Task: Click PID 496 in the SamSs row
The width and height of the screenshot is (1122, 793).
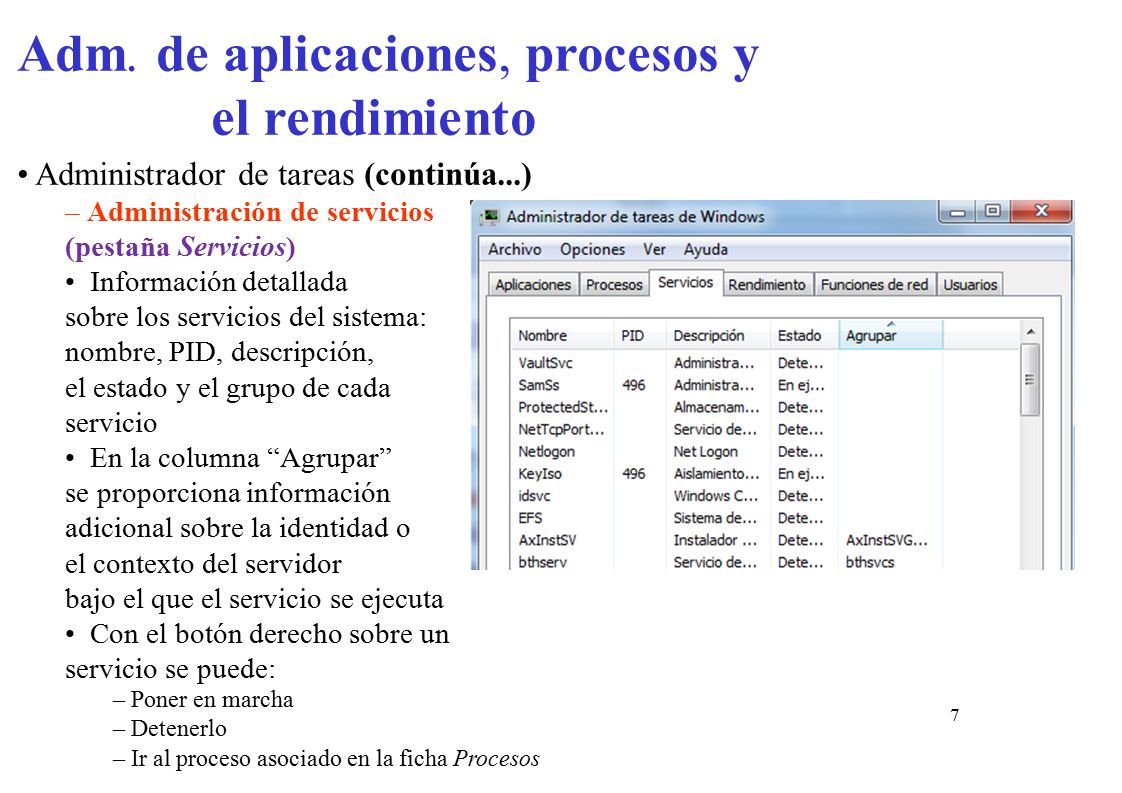Action: (633, 385)
